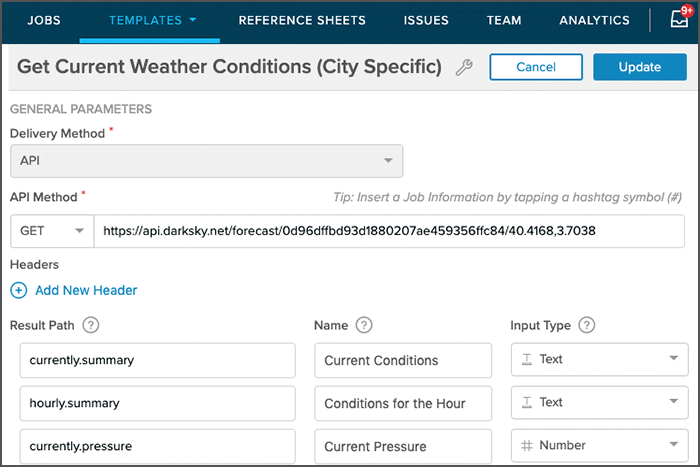Click the plus icon for Add New Header
This screenshot has width=700, height=467.
(x=19, y=290)
